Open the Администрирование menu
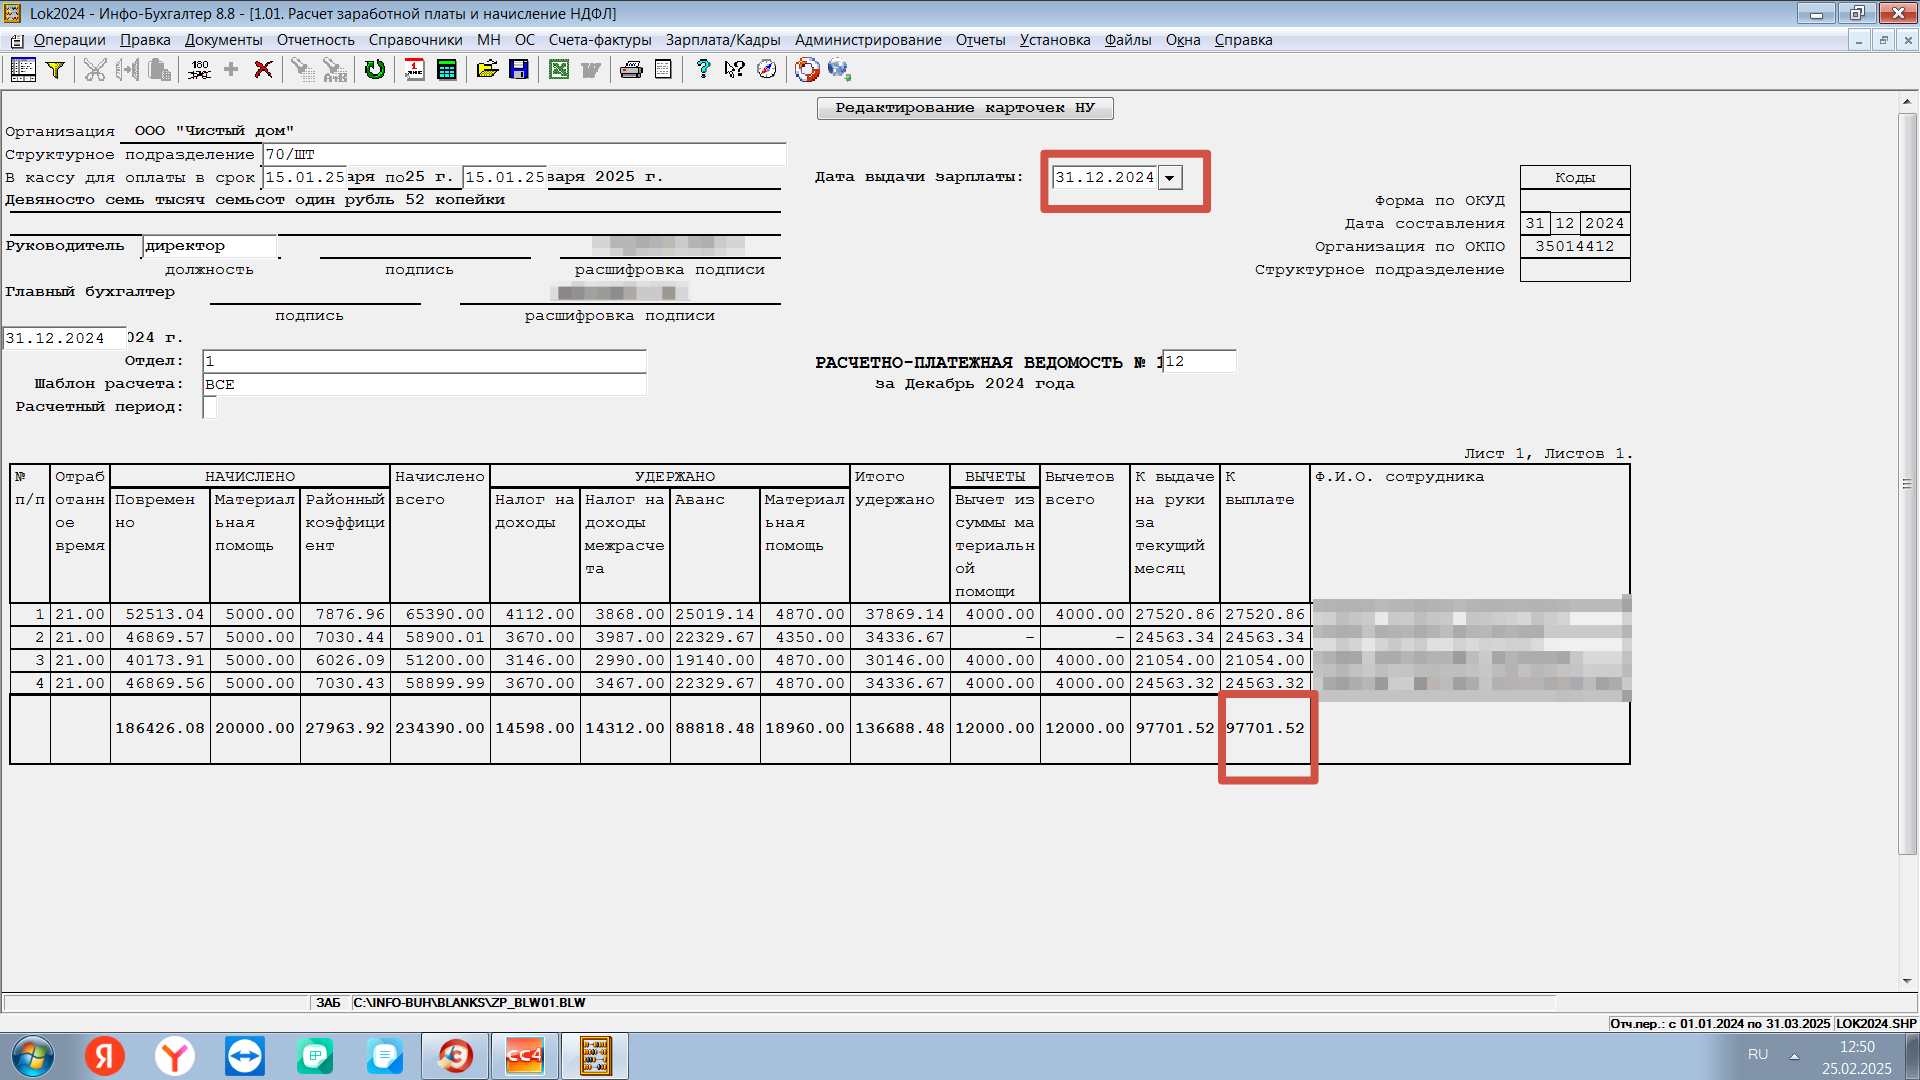 868,40
